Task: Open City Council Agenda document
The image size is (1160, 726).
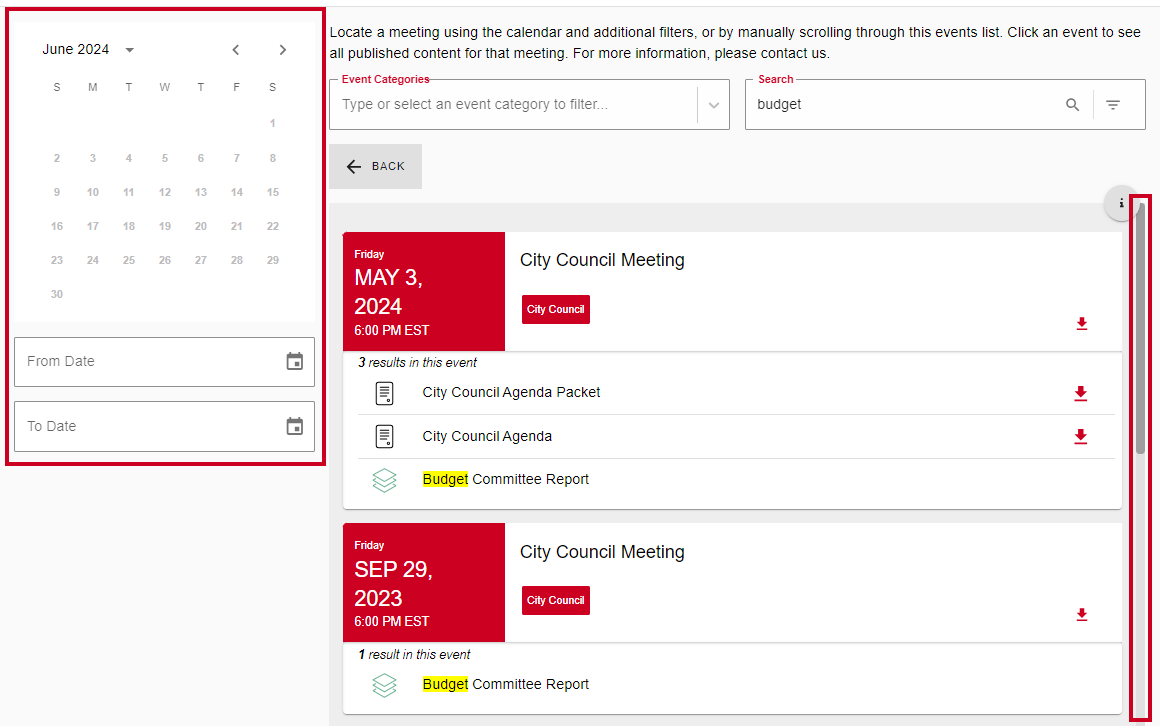Action: 487,437
